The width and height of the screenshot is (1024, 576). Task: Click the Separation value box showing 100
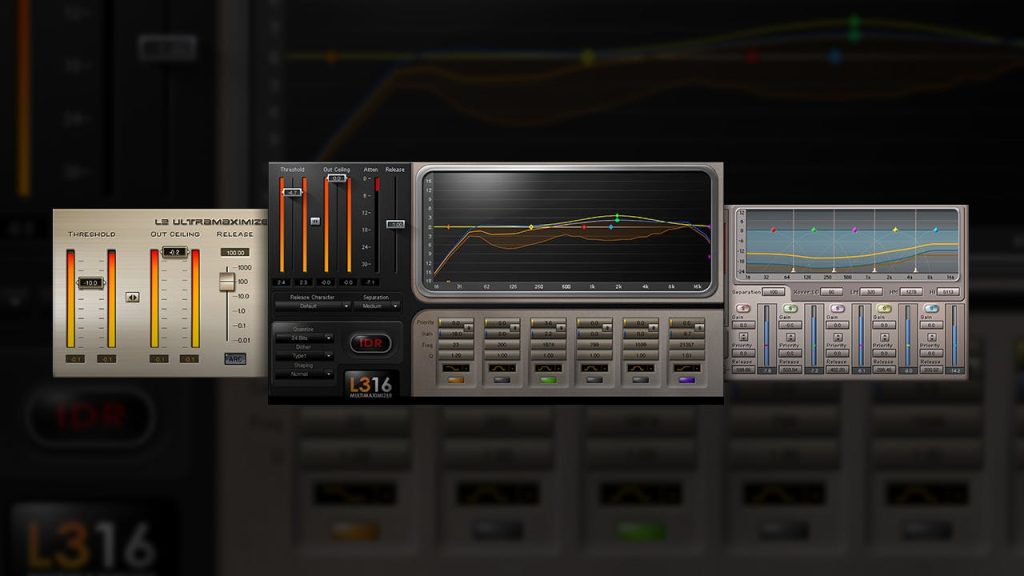point(773,291)
